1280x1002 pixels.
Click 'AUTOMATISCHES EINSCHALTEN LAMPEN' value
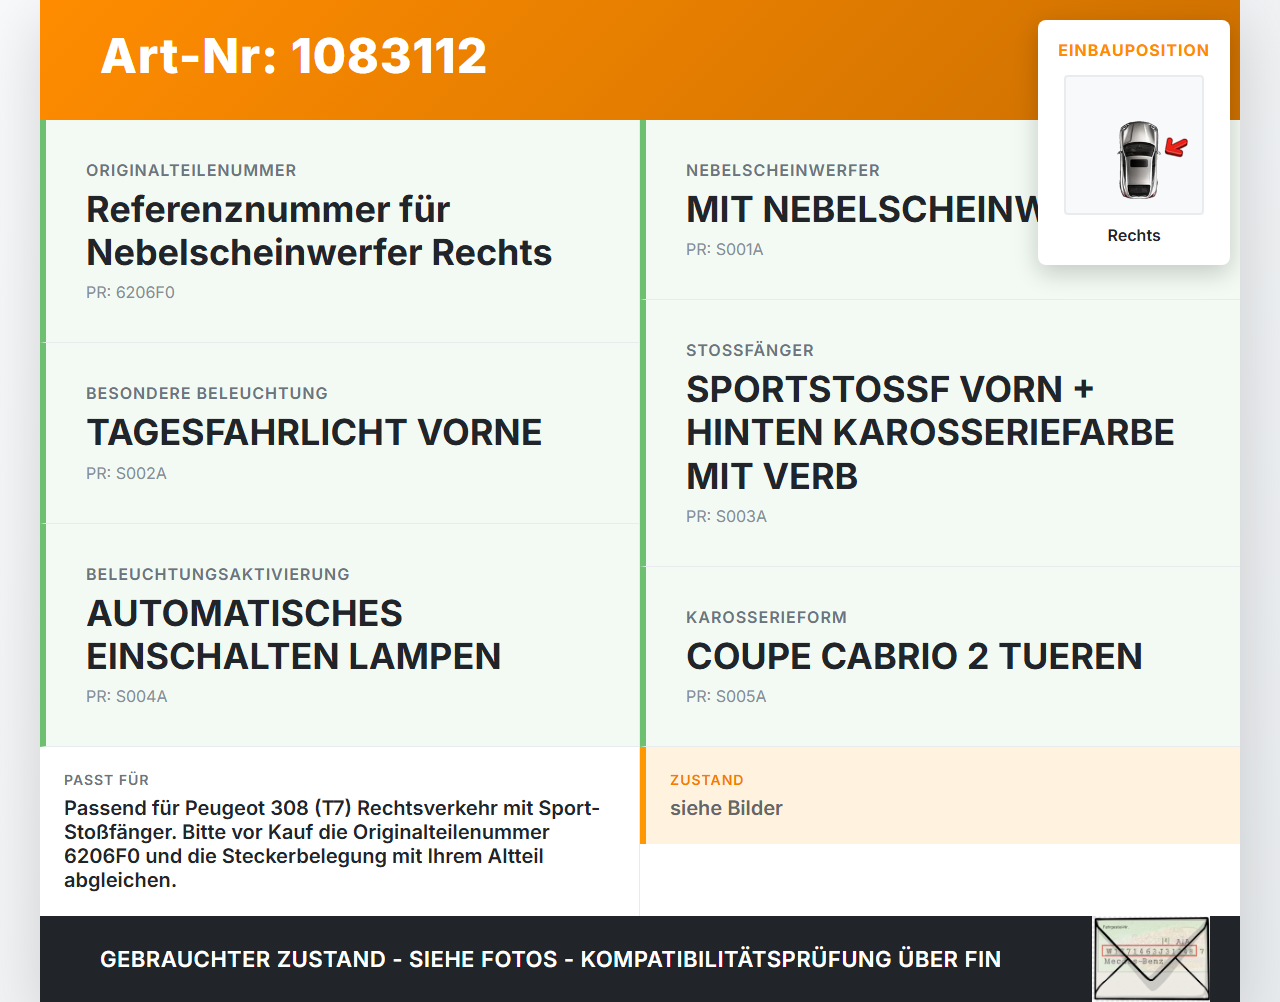[x=293, y=635]
